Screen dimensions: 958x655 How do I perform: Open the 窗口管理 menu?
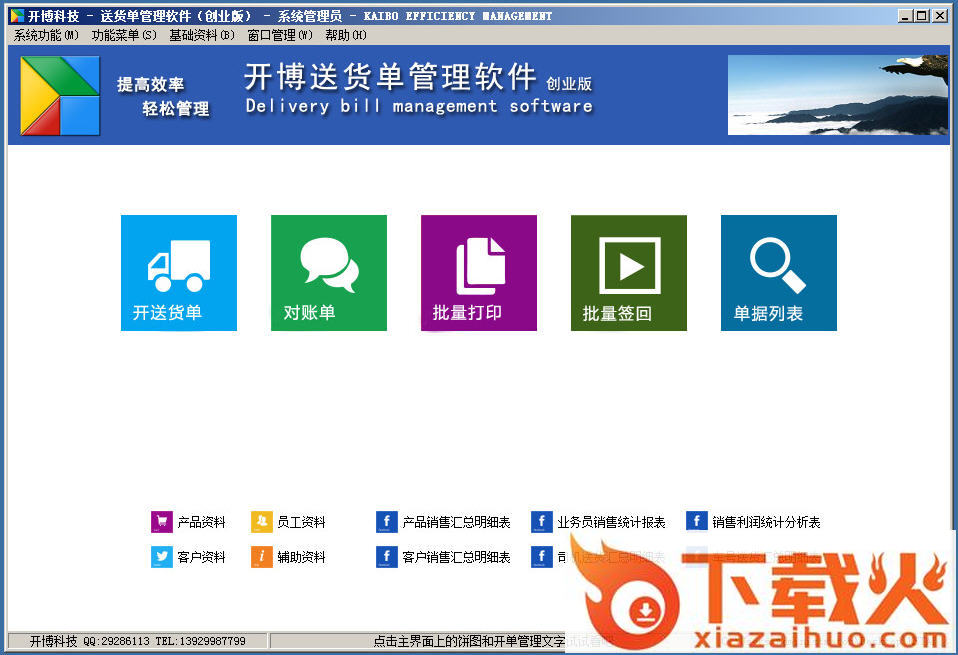[280, 35]
